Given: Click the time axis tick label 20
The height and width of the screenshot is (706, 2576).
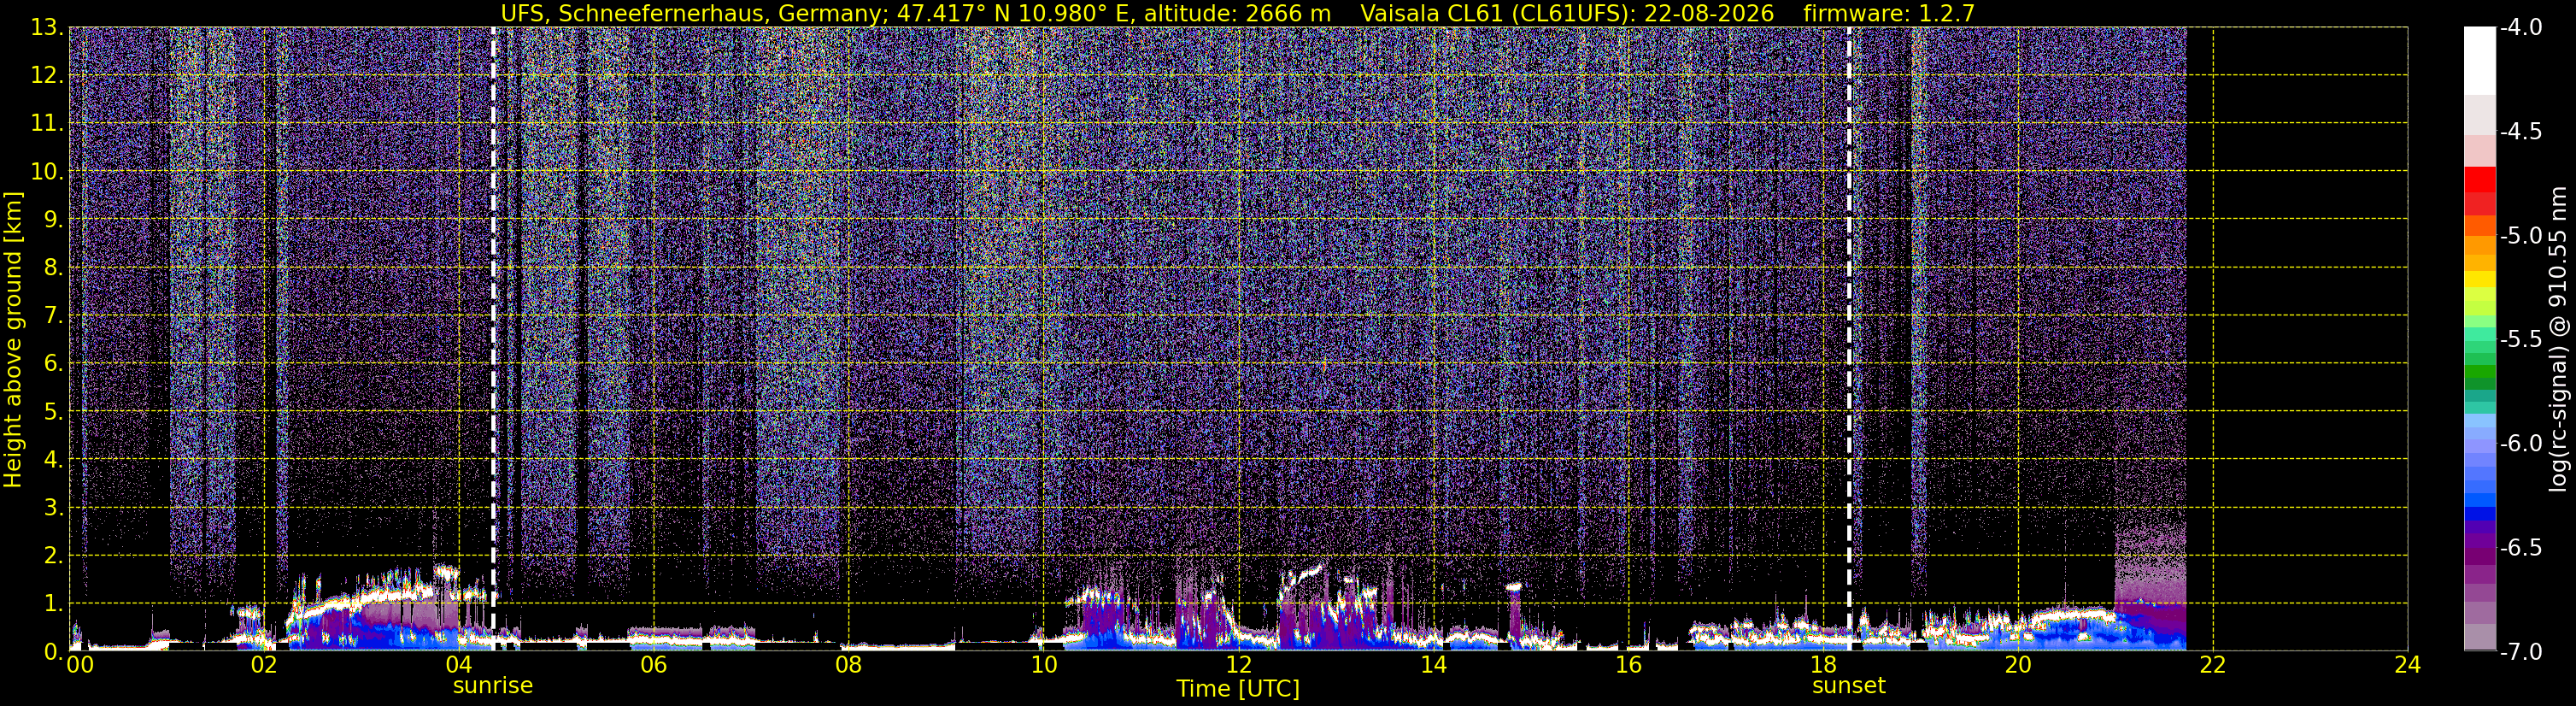Looking at the screenshot, I should pyautogui.click(x=2019, y=666).
